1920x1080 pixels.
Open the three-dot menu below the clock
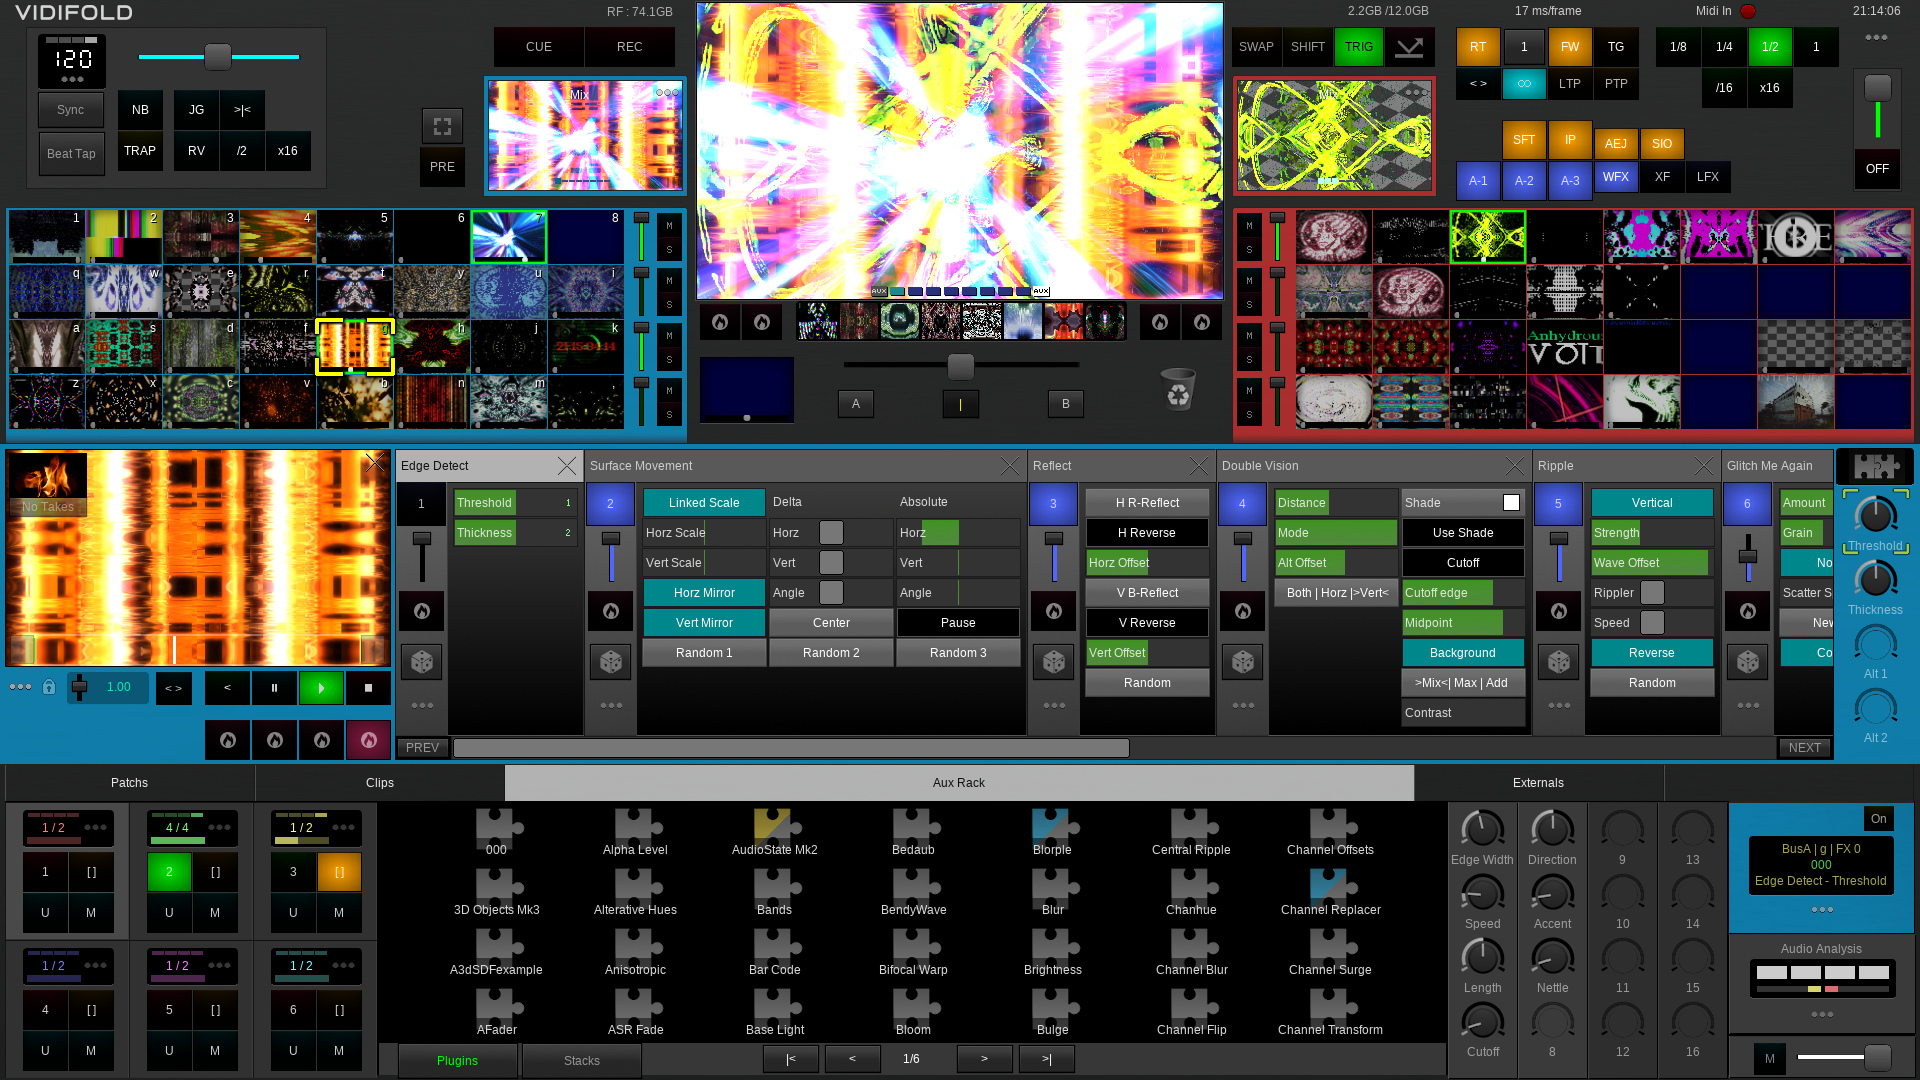tap(1876, 37)
